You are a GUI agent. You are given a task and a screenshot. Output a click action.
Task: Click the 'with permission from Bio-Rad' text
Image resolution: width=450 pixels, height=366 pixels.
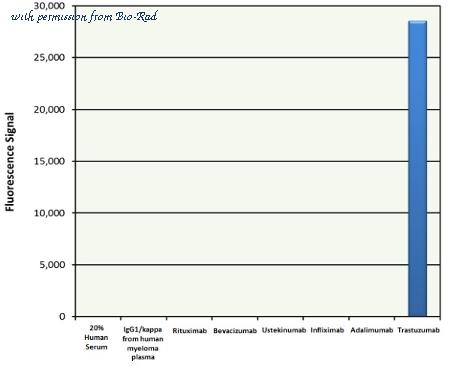tap(84, 17)
